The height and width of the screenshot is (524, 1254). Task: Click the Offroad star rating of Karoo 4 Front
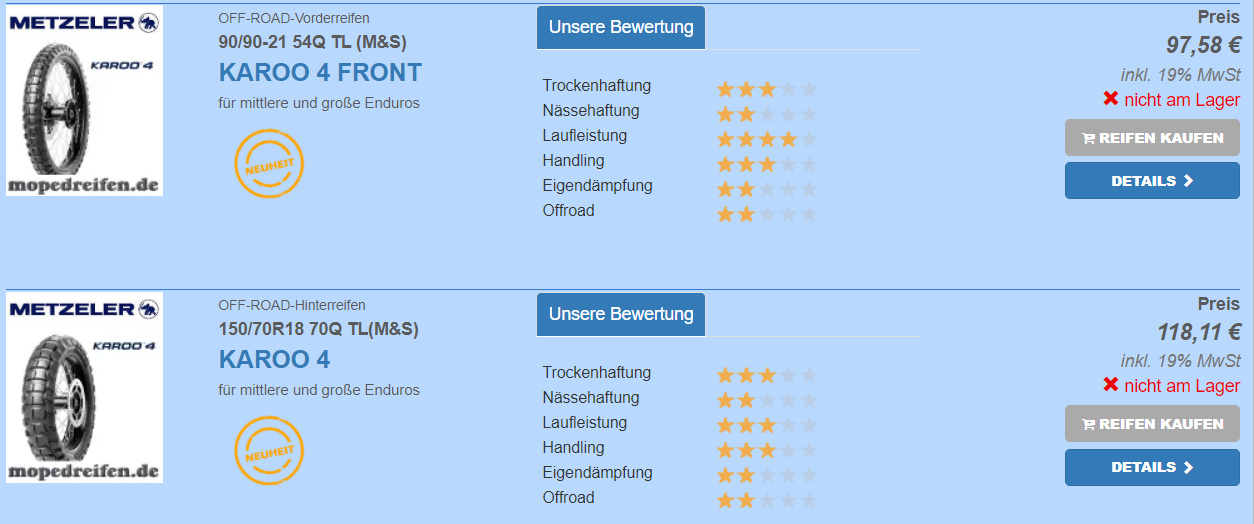click(767, 214)
